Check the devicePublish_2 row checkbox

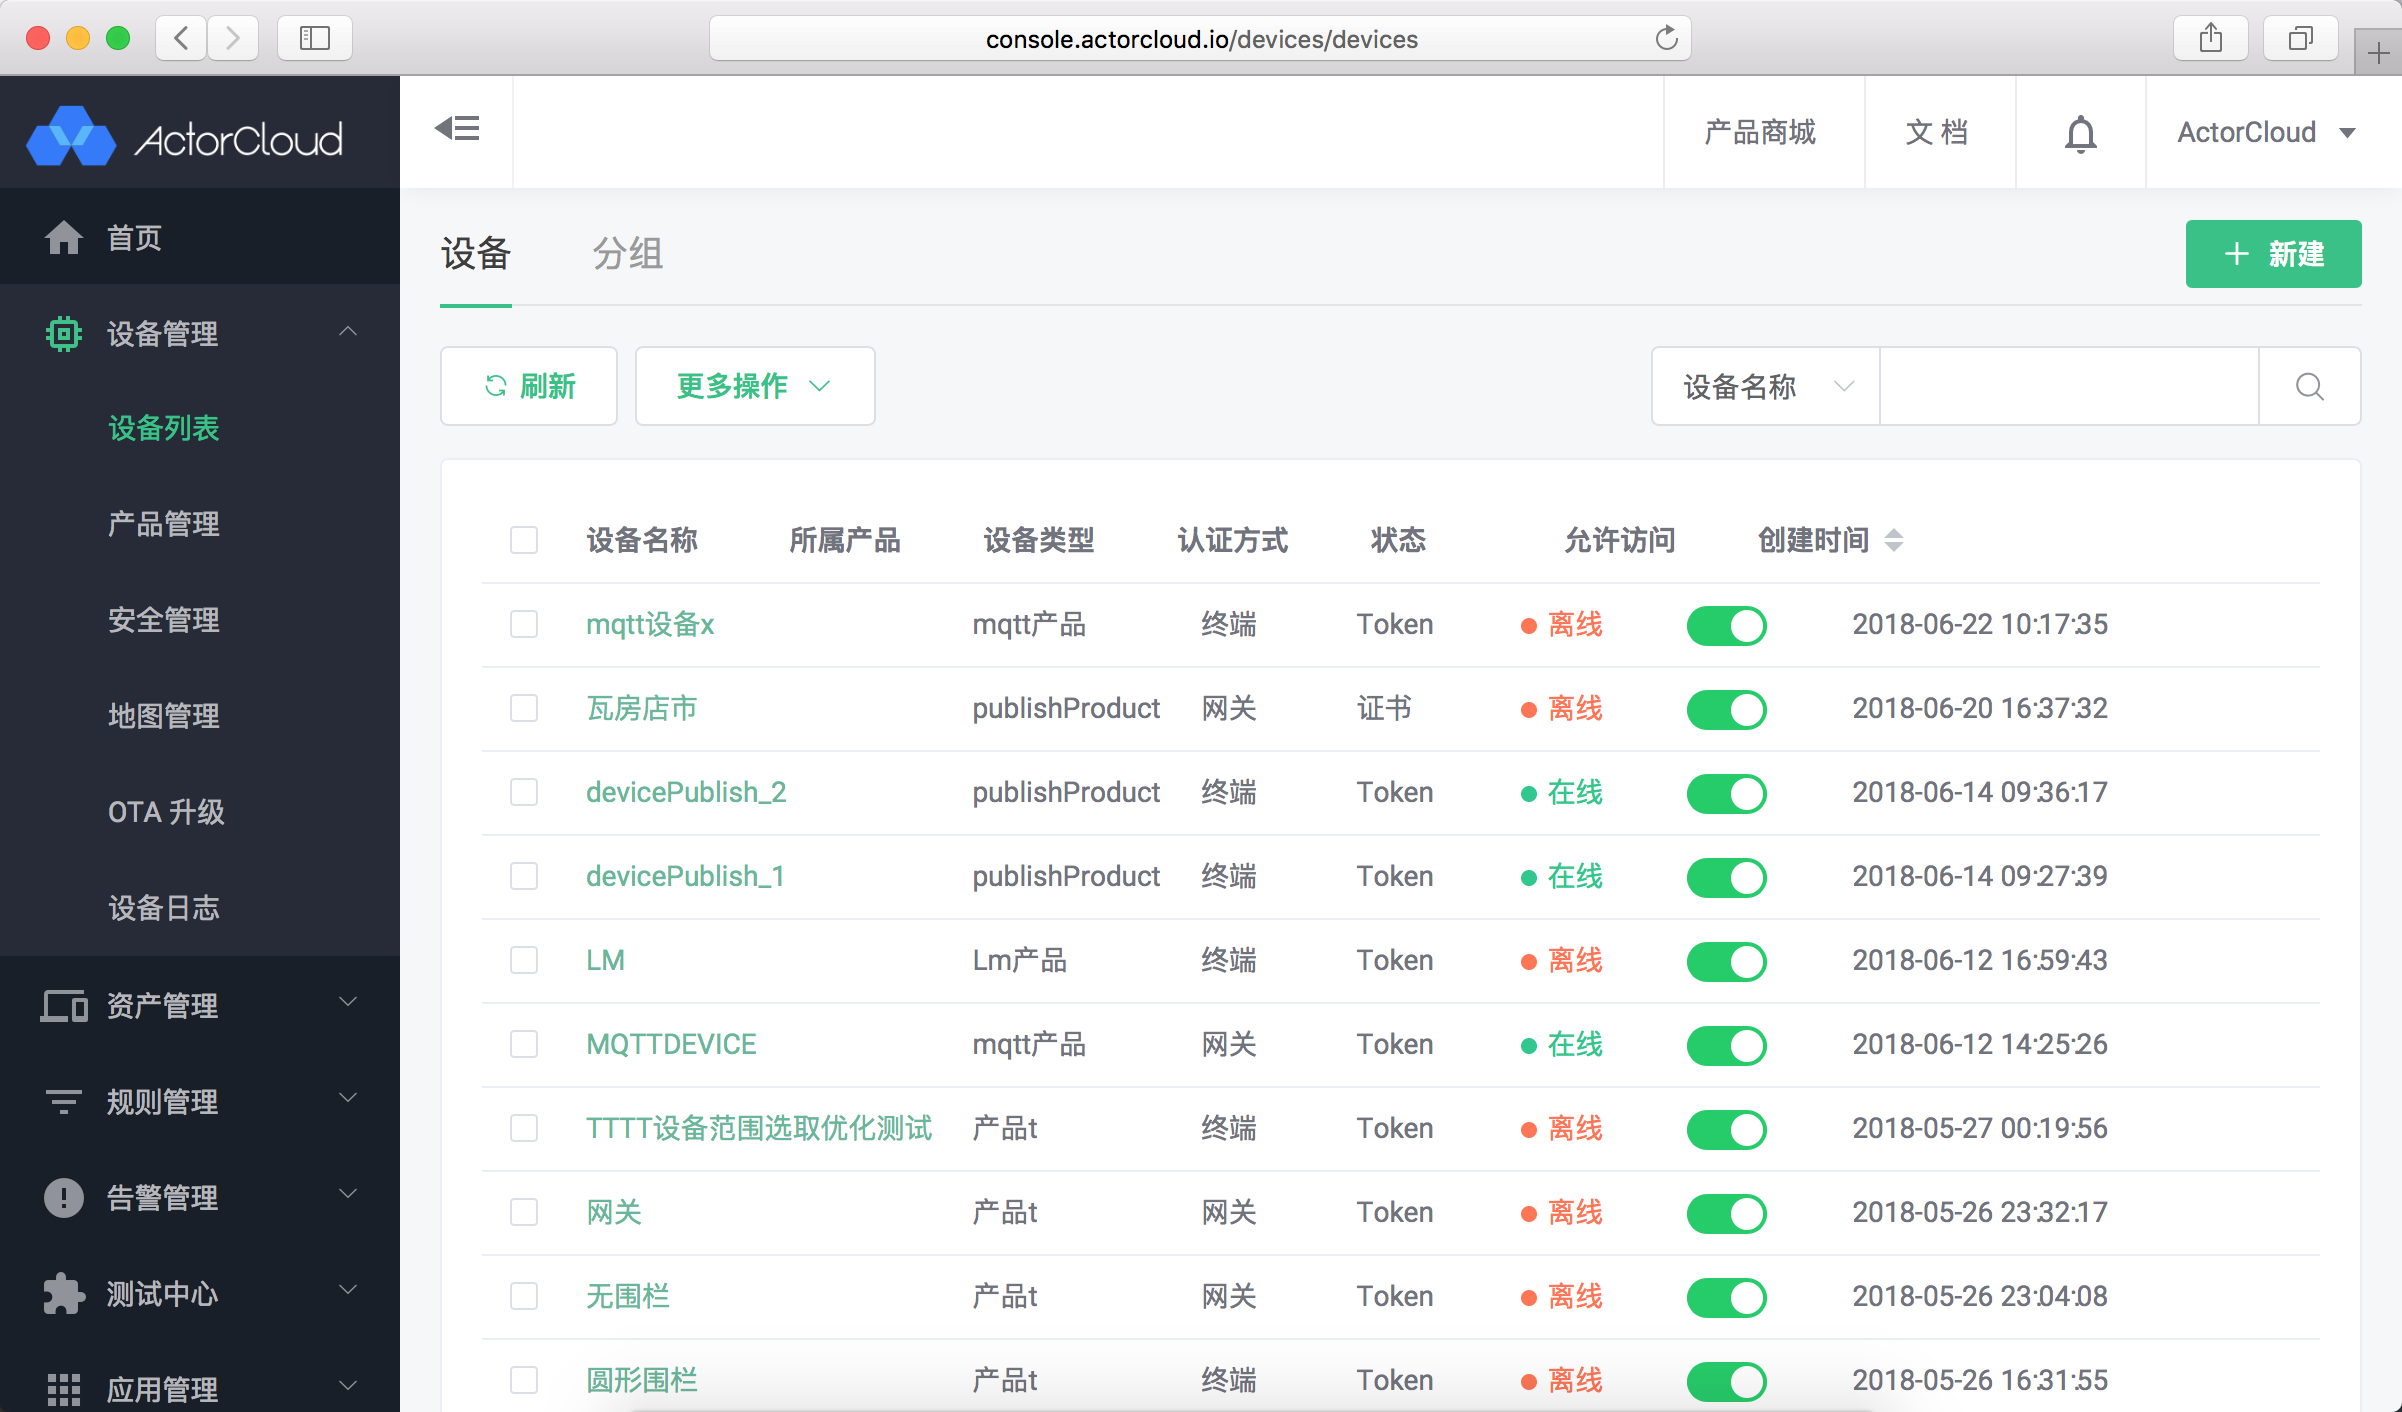click(524, 792)
